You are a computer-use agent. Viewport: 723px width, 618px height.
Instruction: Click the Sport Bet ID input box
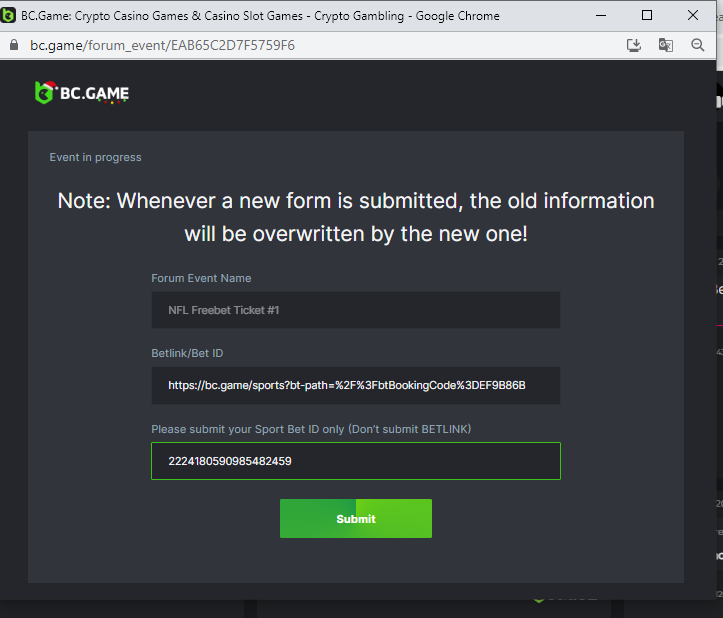(x=355, y=461)
